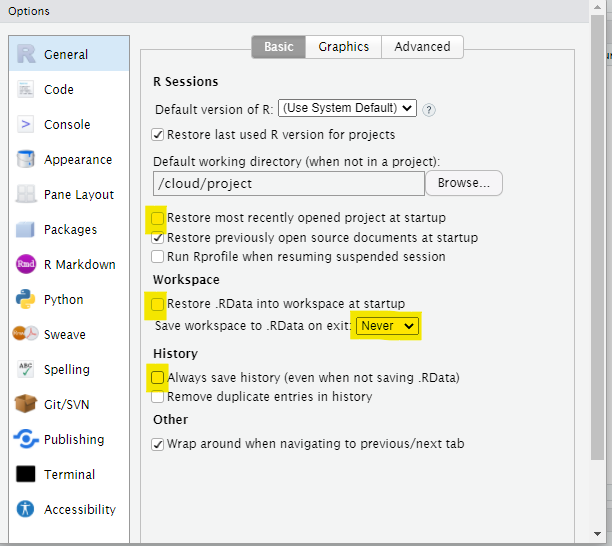Click Default version of R label
Viewport: 612px width, 546px height.
[214, 110]
